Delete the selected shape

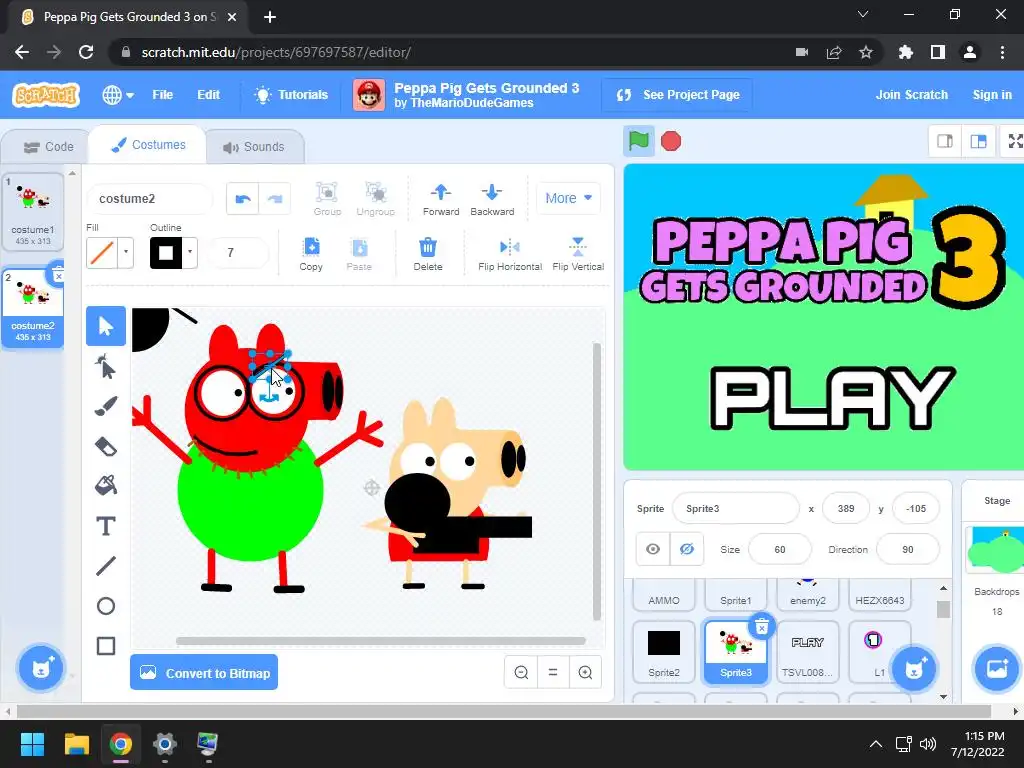(x=428, y=254)
